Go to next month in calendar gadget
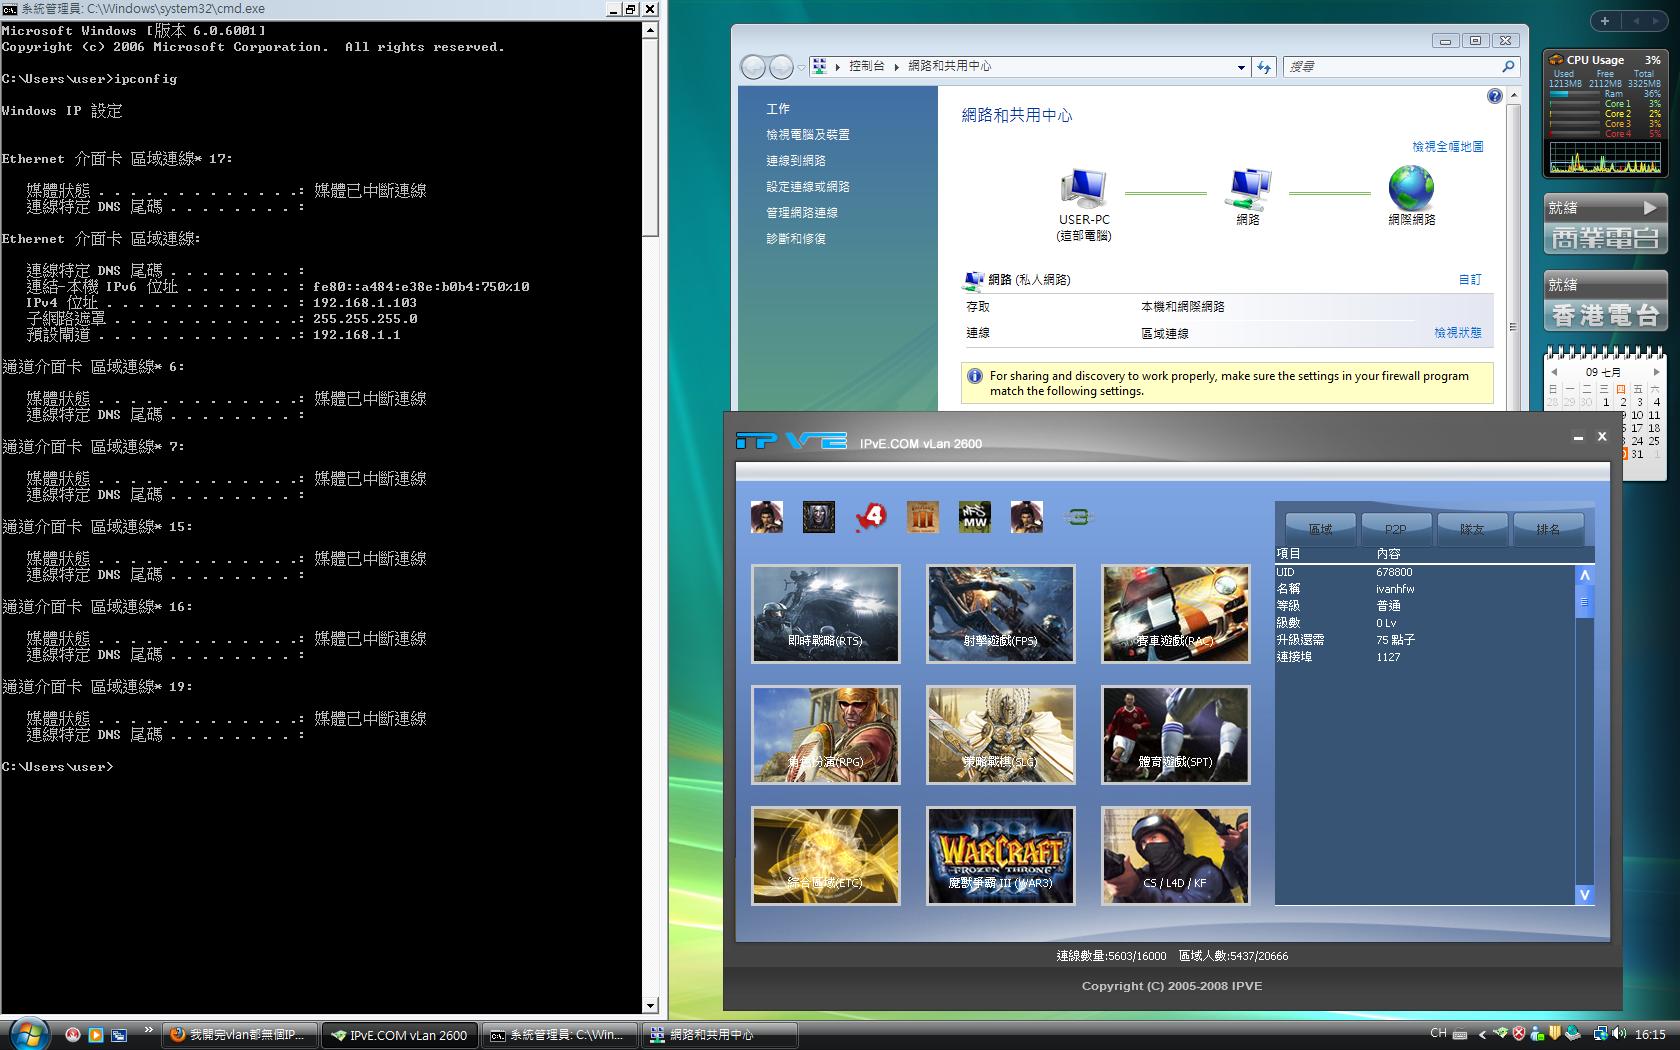 (x=1656, y=372)
